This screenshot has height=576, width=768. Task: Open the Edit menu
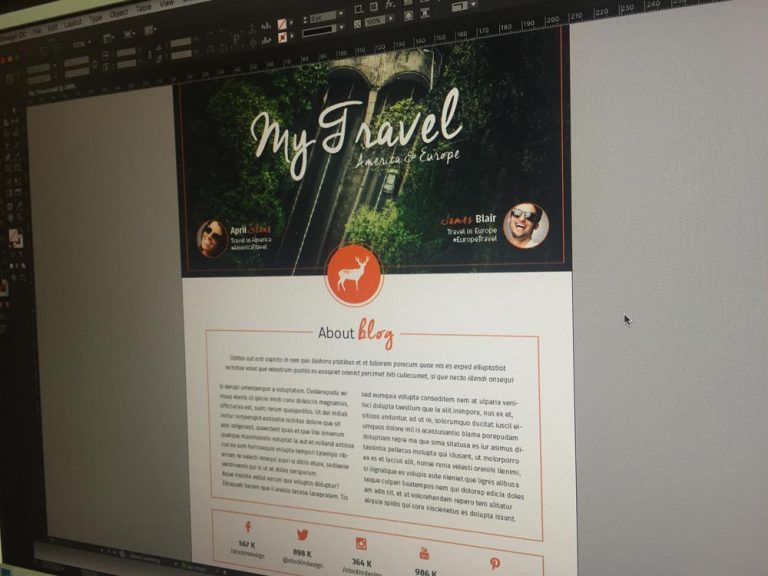52,27
